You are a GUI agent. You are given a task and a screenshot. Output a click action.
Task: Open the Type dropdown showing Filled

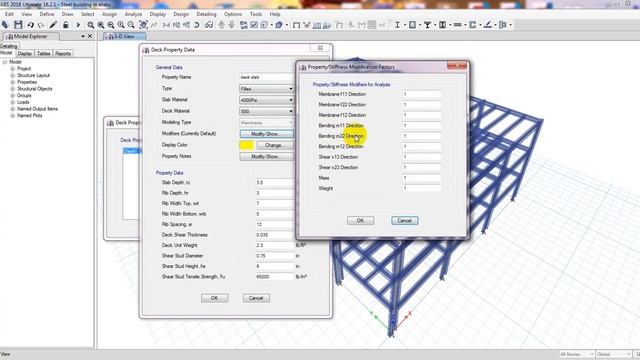pyautogui.click(x=267, y=89)
